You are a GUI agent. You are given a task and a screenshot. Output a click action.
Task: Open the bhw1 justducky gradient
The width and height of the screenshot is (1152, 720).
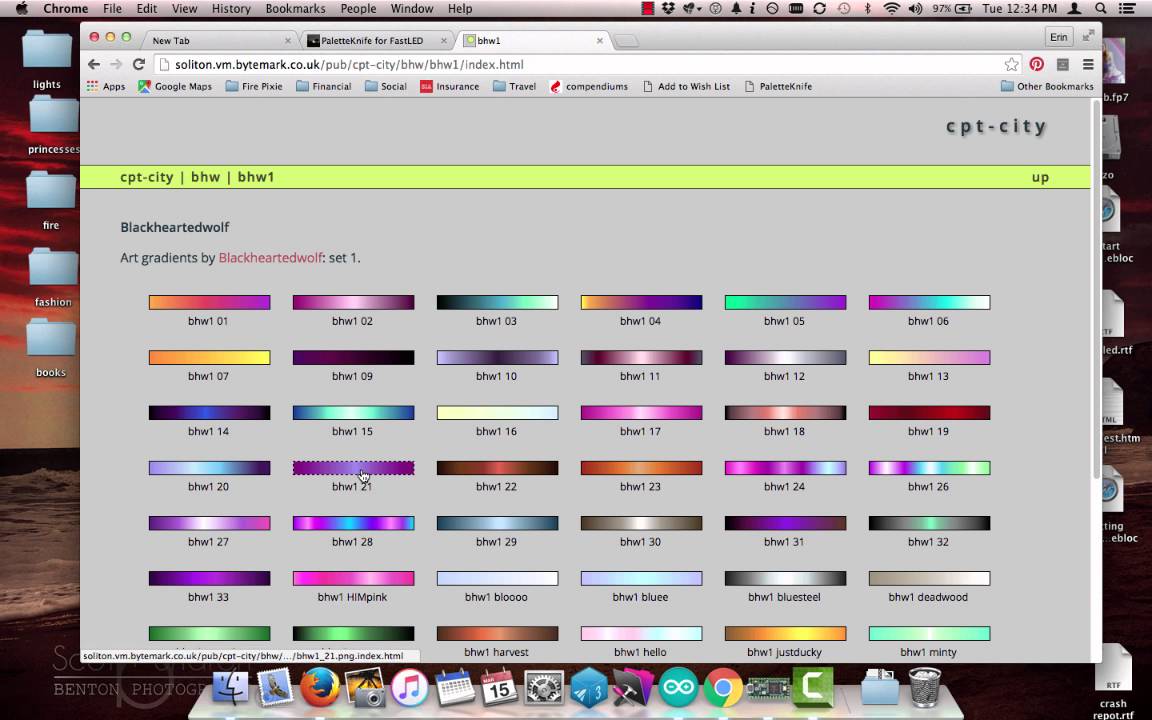click(785, 634)
